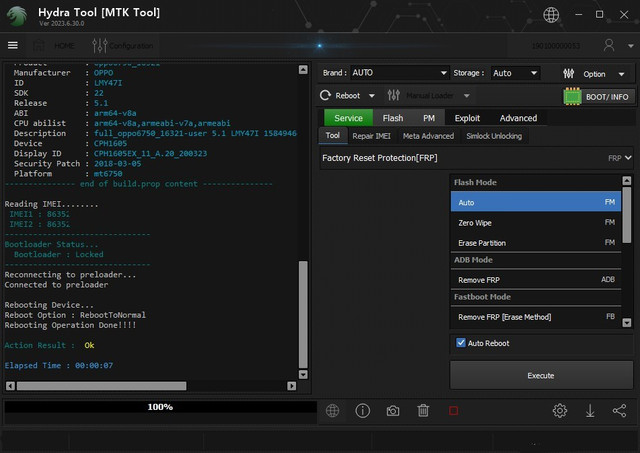Toggle the Auto Reboot checkbox
Screen dimensions: 640x453
(x=461, y=343)
